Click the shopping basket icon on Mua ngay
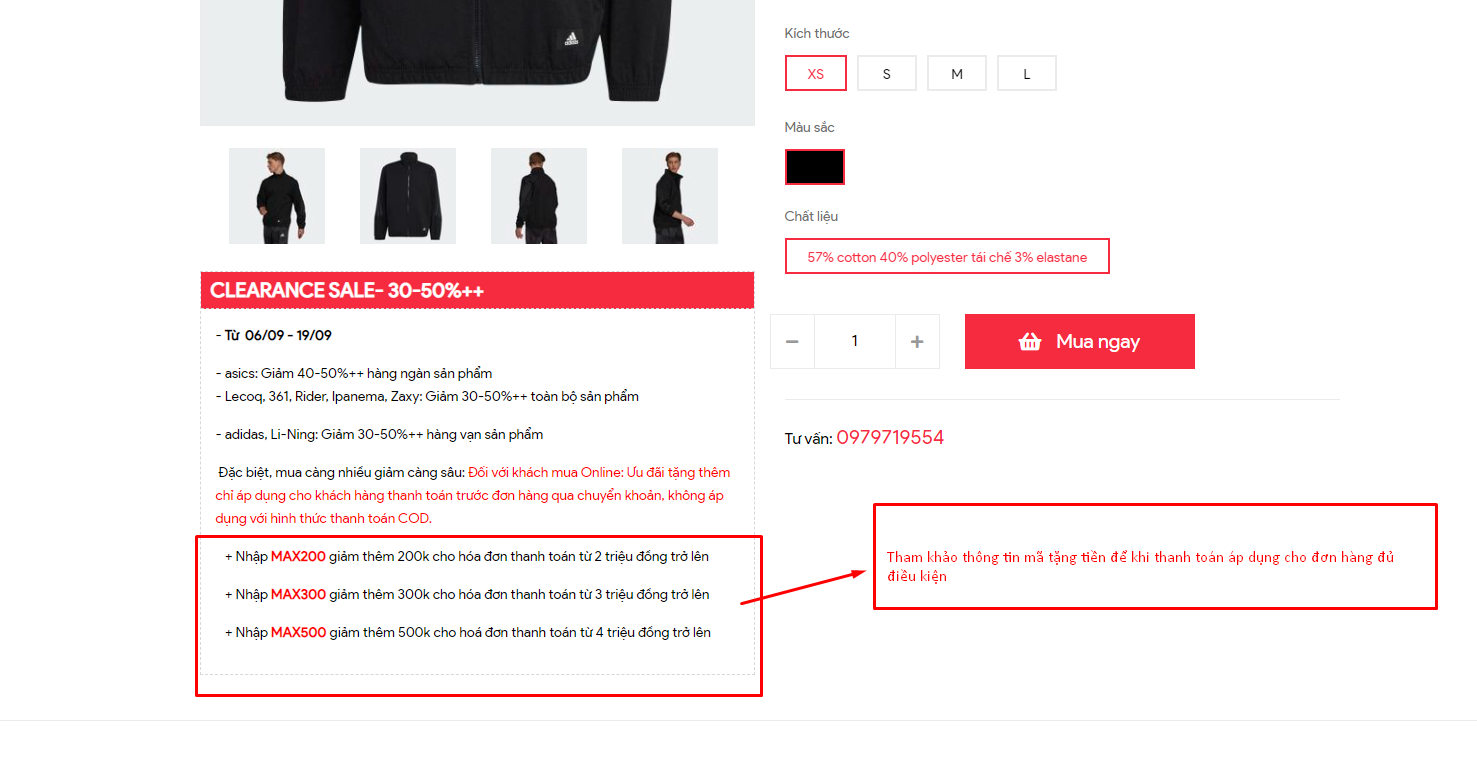 (x=1030, y=342)
